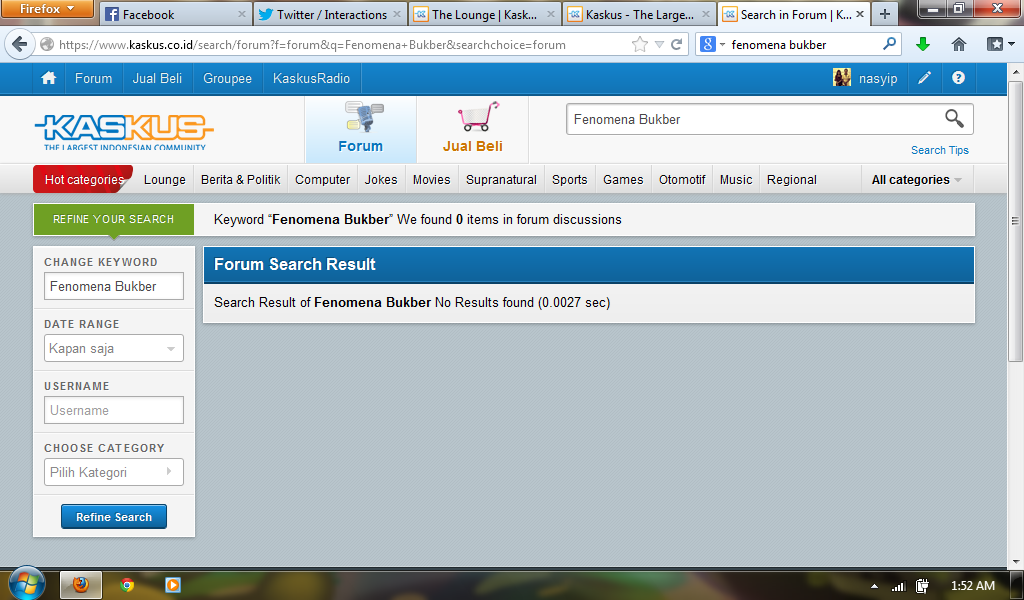Image resolution: width=1024 pixels, height=600 pixels.
Task: Click the Username filter field
Action: point(114,410)
